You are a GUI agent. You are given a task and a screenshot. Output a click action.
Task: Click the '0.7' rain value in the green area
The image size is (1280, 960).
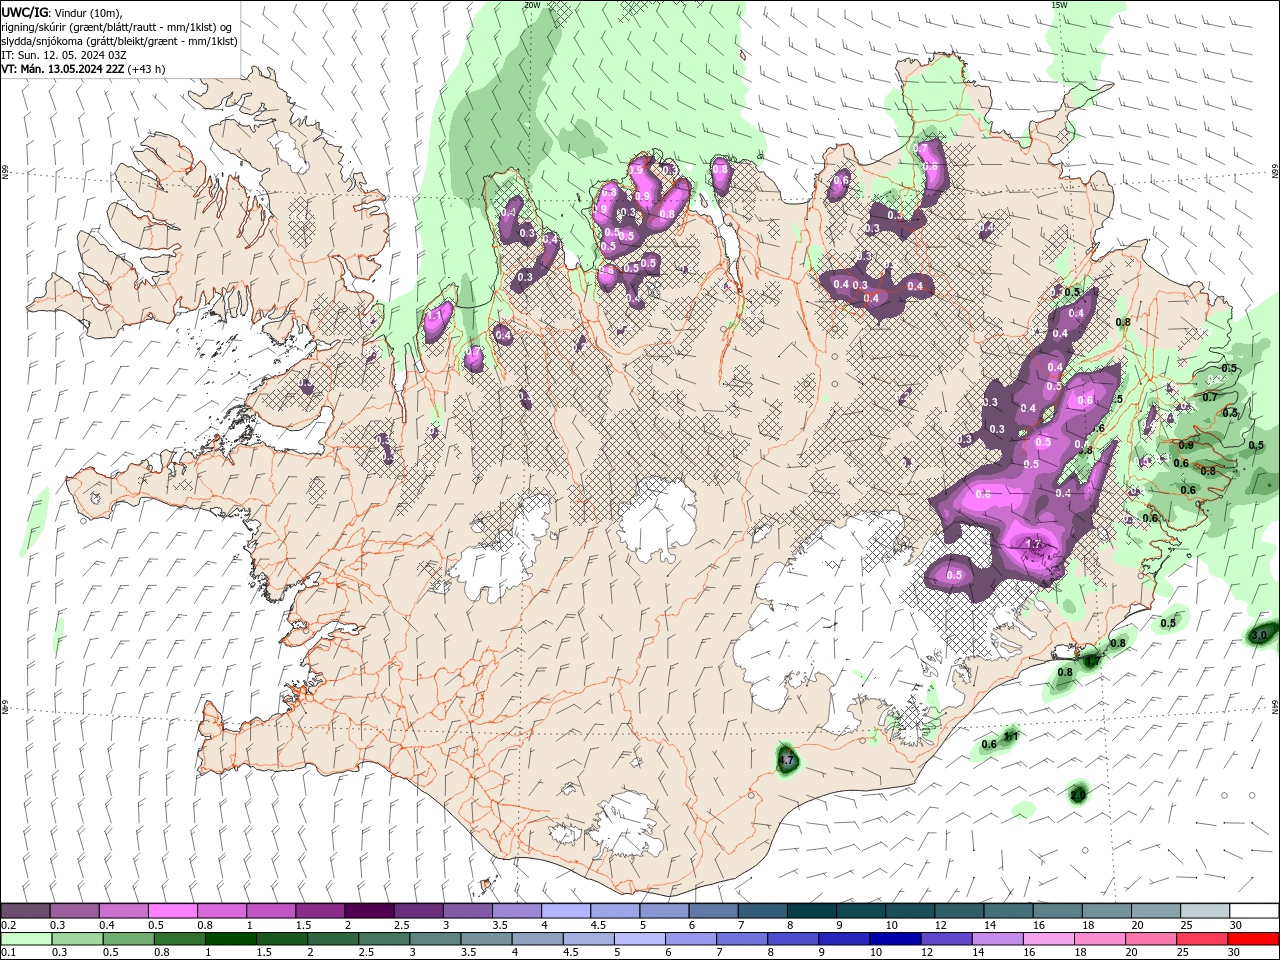pyautogui.click(x=1210, y=397)
